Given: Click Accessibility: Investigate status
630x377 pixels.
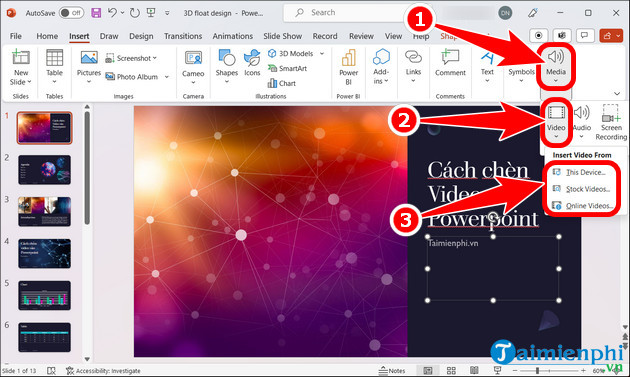Looking at the screenshot, I should click(x=103, y=371).
